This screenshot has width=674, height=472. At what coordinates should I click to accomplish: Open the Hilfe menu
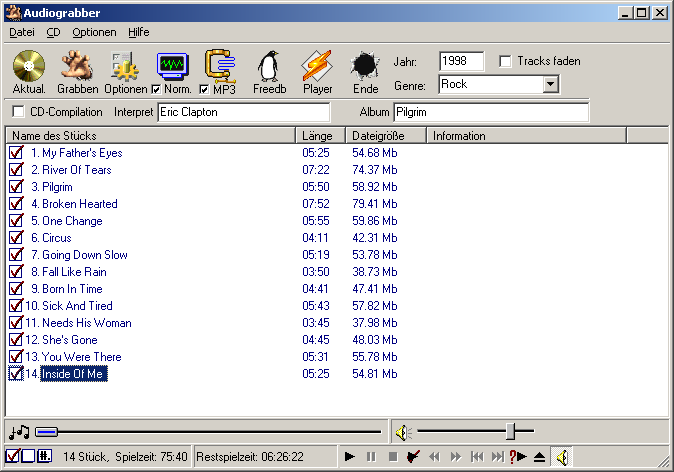[138, 32]
